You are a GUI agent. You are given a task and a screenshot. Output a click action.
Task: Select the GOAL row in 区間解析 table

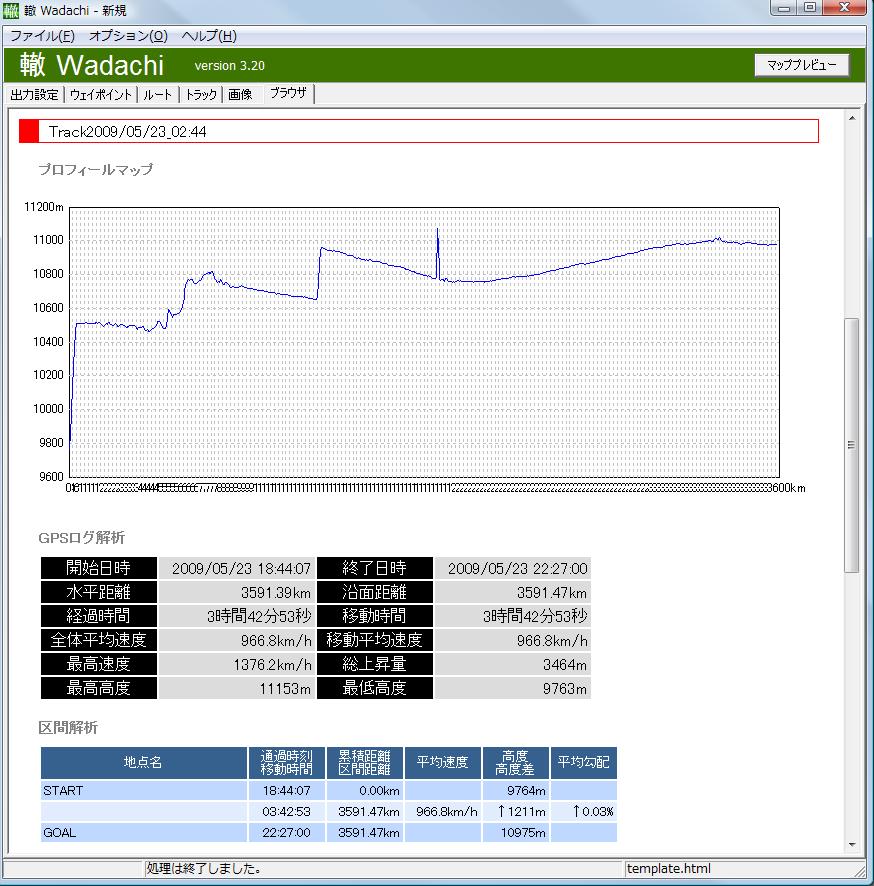(143, 832)
